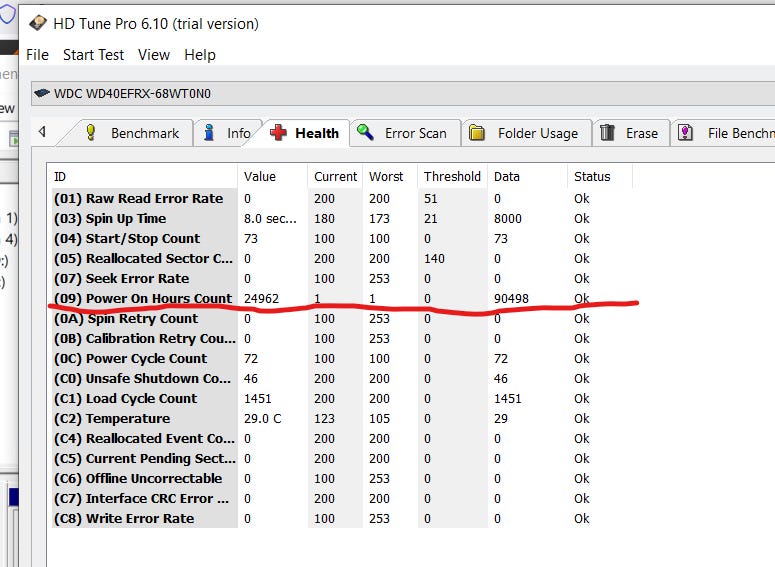
Task: Select the Temperature attribute row
Action: pos(128,418)
